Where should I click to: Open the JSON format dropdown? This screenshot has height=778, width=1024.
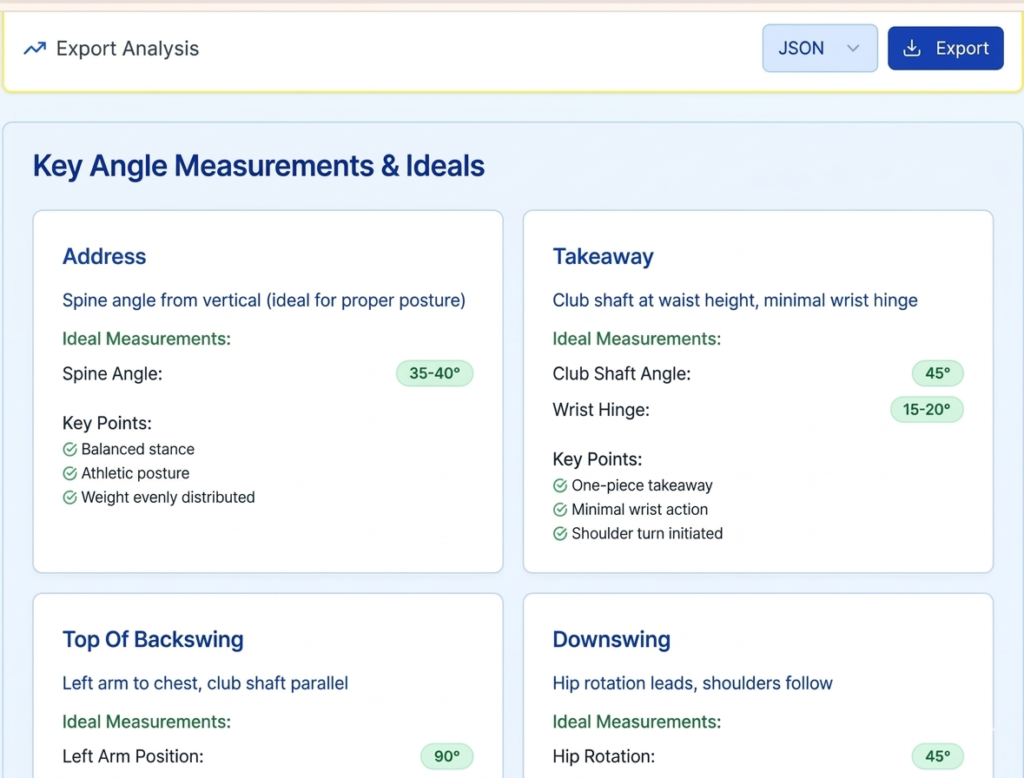click(x=819, y=48)
